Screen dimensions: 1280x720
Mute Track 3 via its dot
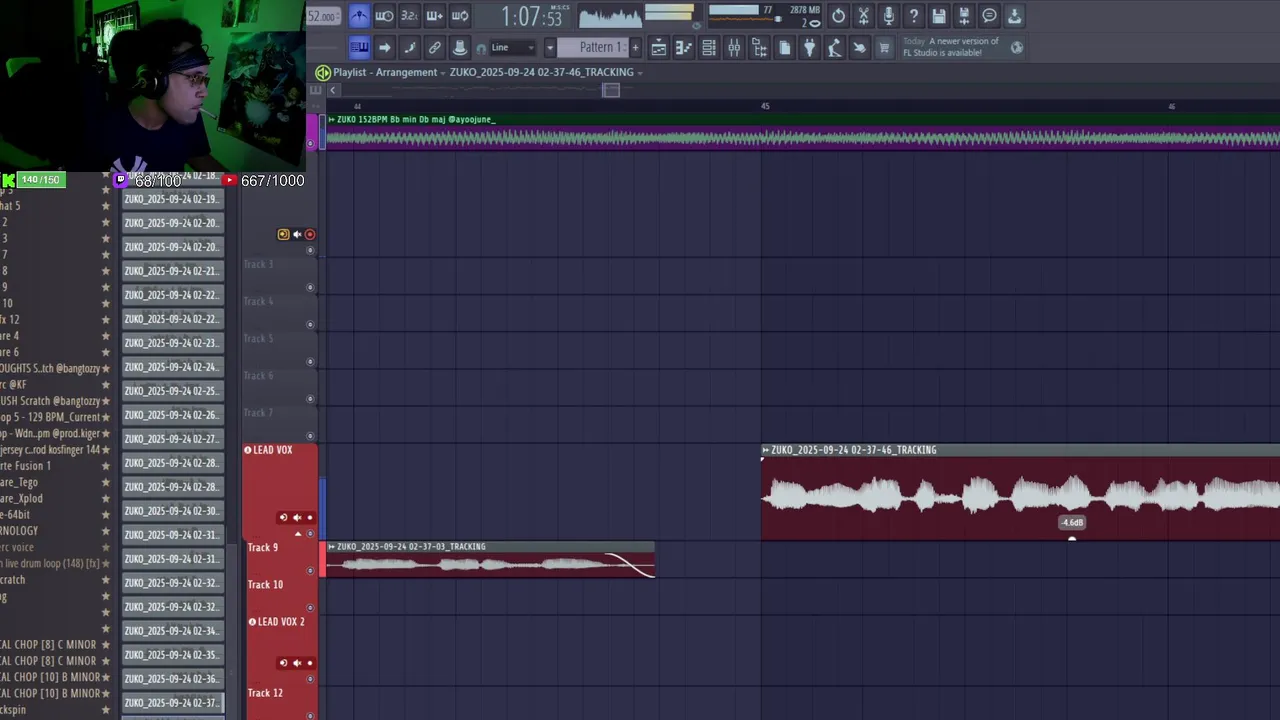pyautogui.click(x=310, y=287)
